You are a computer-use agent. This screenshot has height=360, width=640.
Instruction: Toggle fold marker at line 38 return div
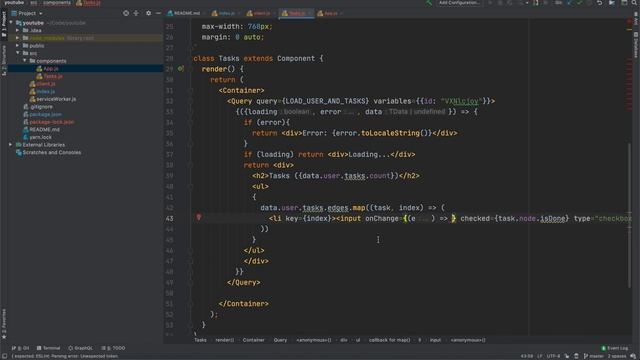click(x=190, y=165)
